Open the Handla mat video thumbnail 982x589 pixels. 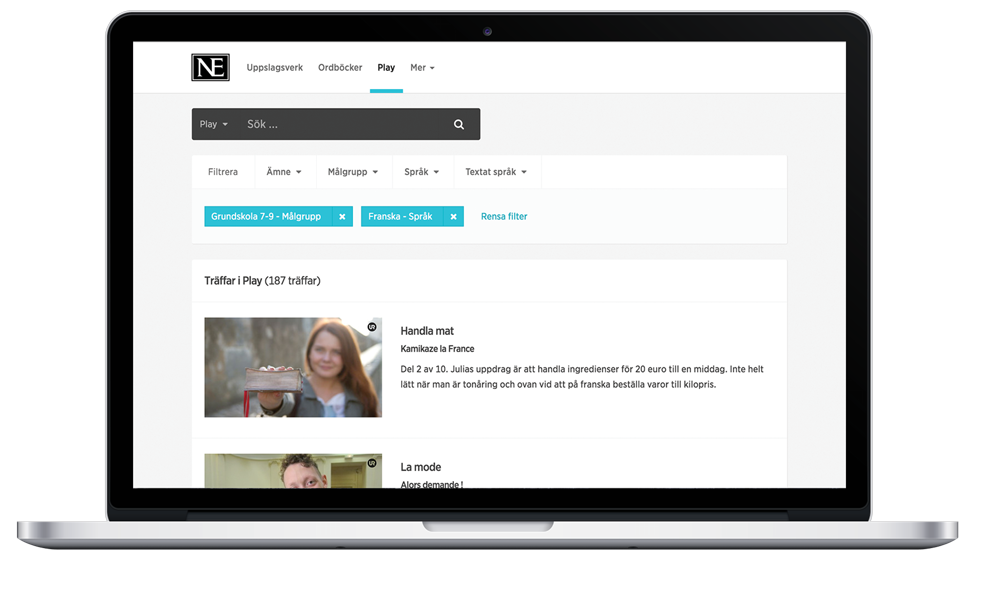click(x=293, y=367)
